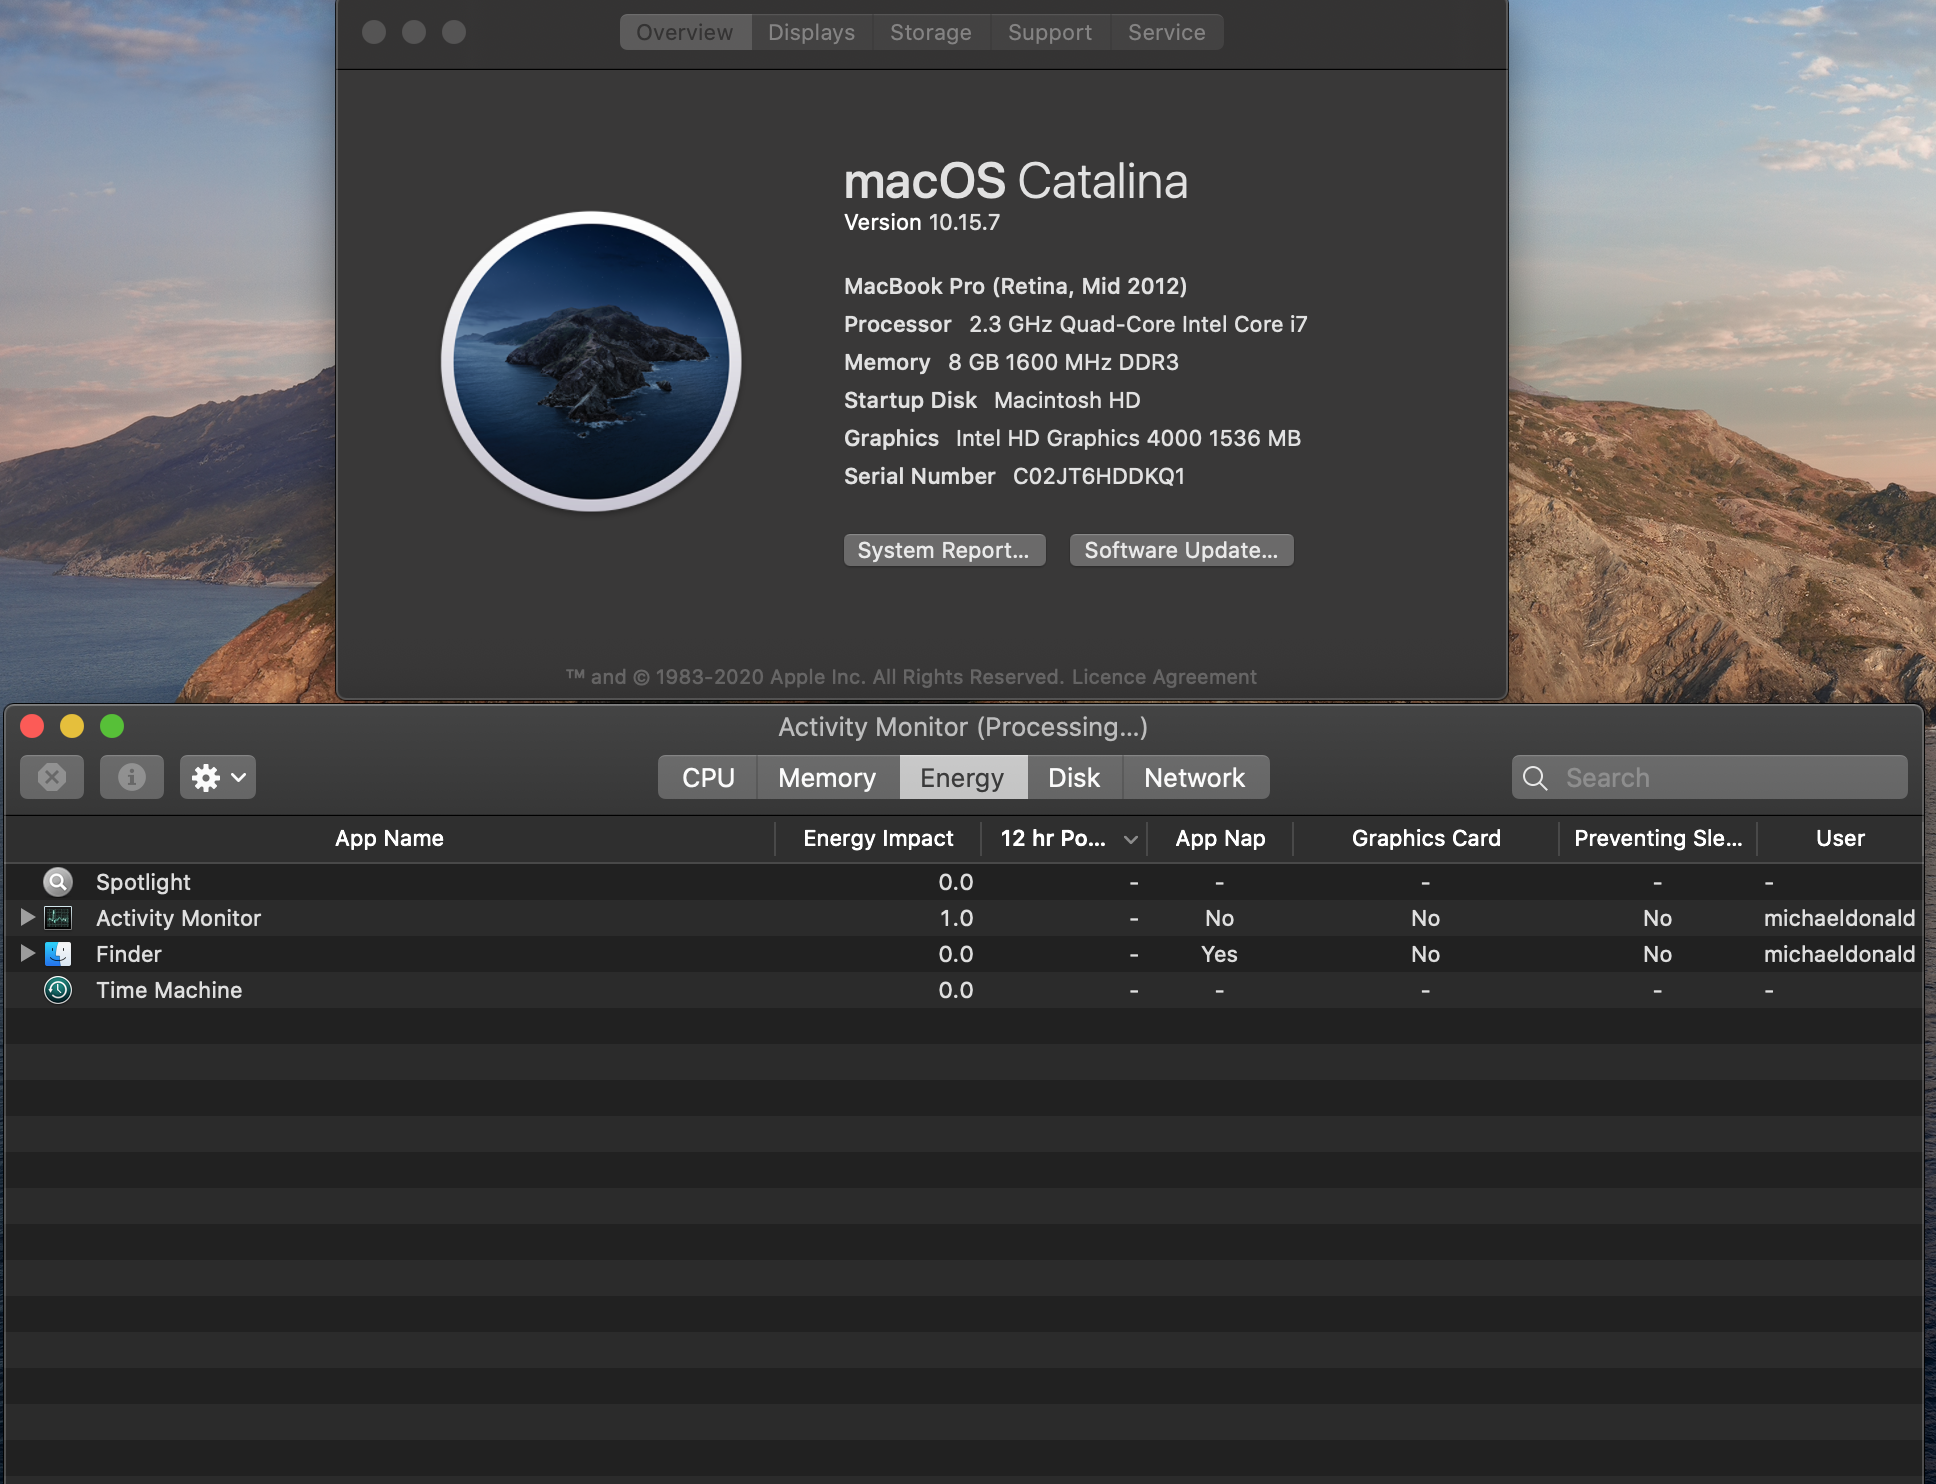Select Overview tab in About This Mac
Image resolution: width=1936 pixels, height=1484 pixels.
pyautogui.click(x=685, y=32)
